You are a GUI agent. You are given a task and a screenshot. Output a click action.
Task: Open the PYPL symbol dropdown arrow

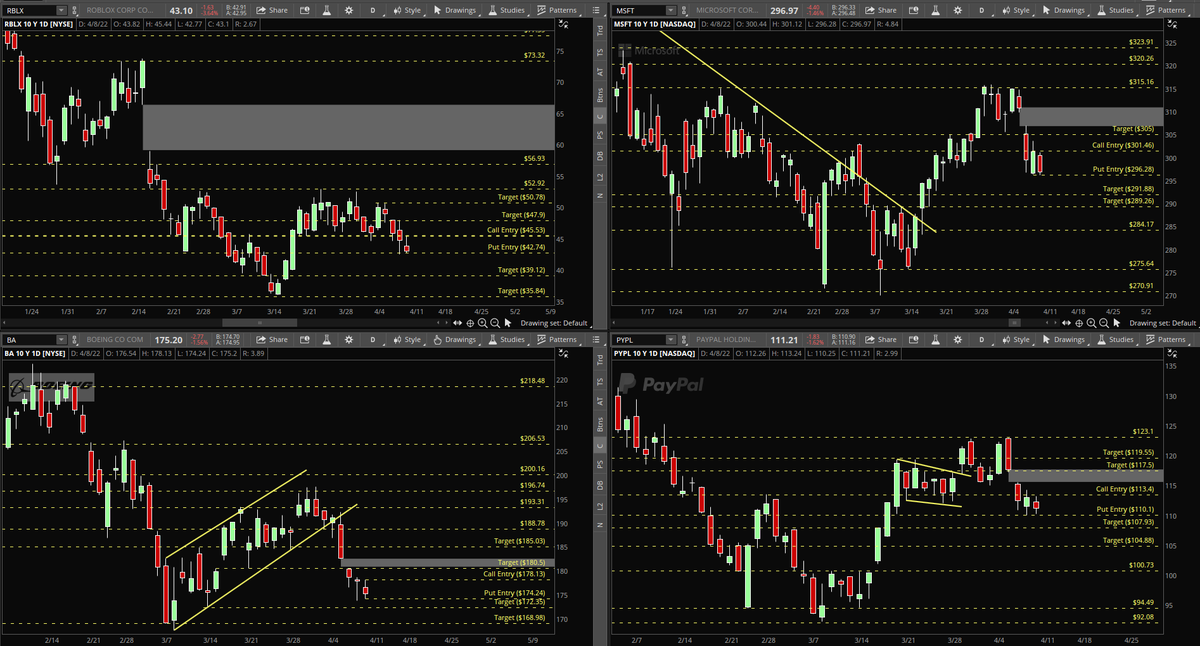coord(671,339)
